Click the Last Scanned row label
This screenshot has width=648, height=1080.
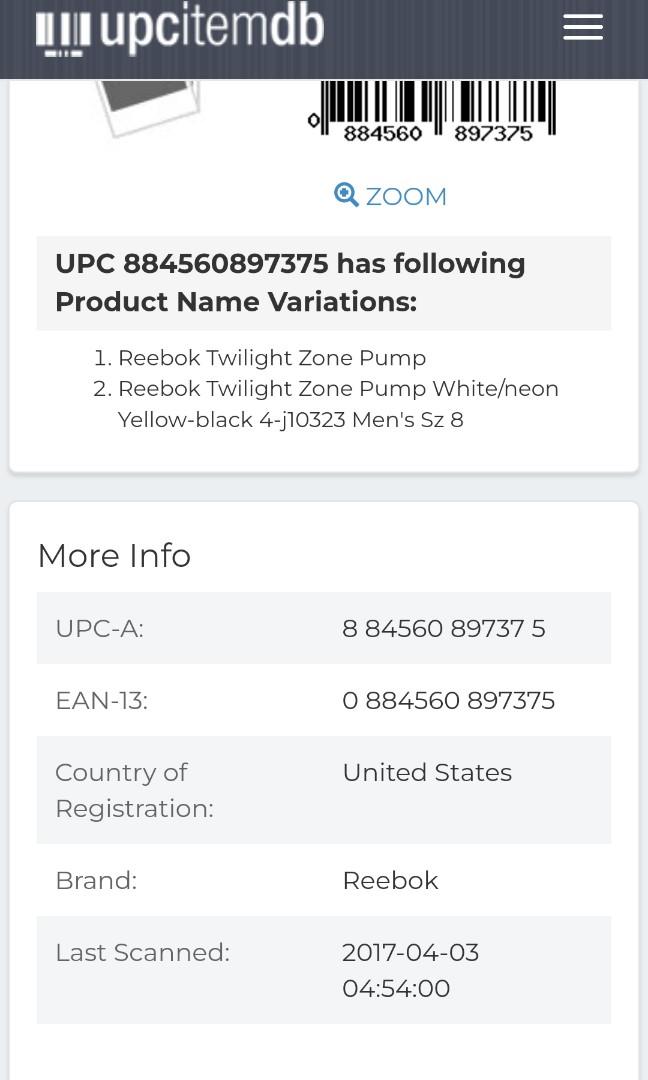pyautogui.click(x=142, y=952)
